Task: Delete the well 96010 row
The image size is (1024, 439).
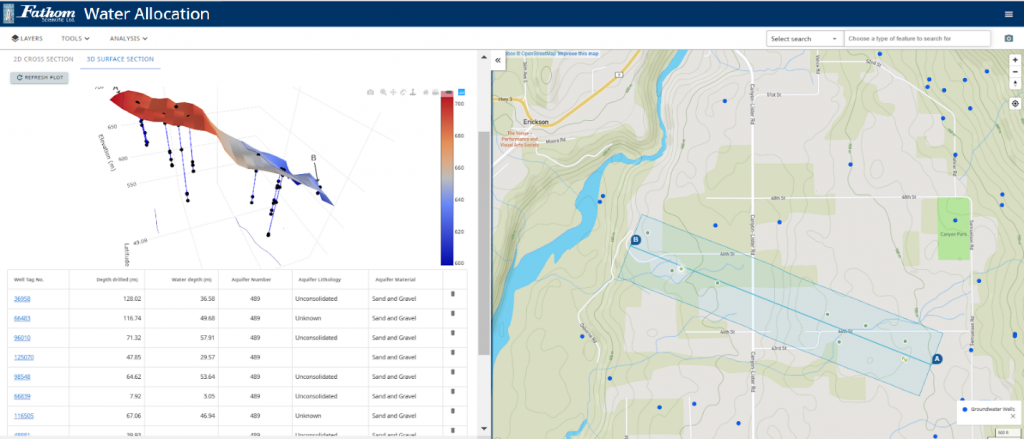Action: (x=453, y=333)
